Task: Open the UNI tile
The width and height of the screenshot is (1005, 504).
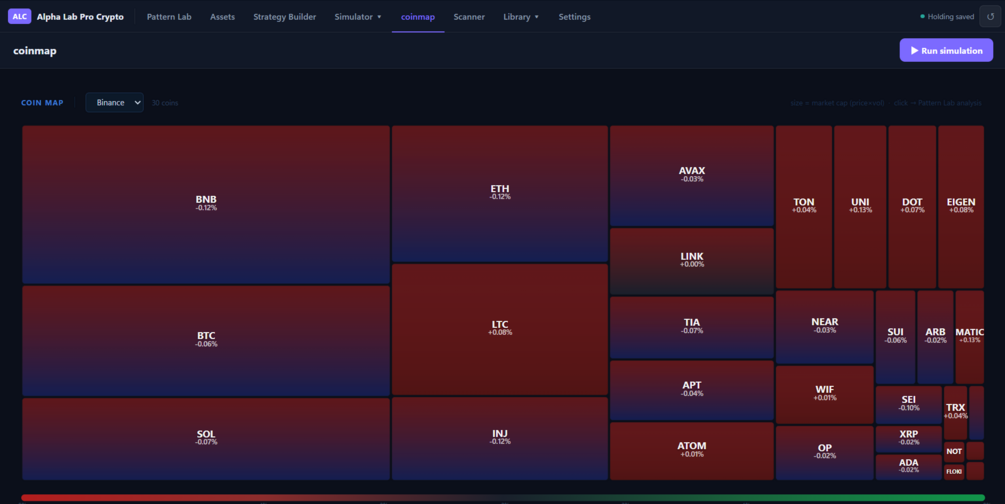Action: tap(860, 206)
